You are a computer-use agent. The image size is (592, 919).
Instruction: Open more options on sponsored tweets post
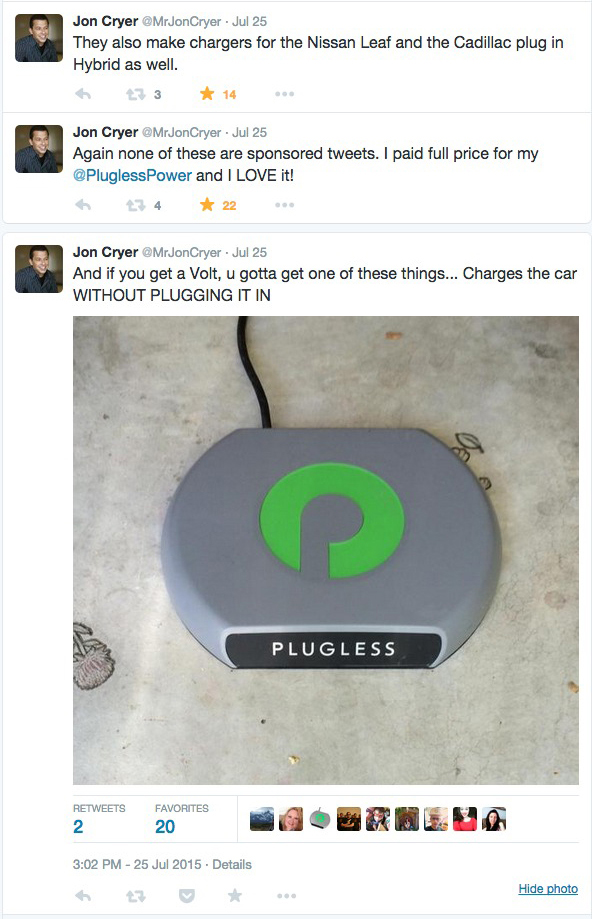(284, 205)
